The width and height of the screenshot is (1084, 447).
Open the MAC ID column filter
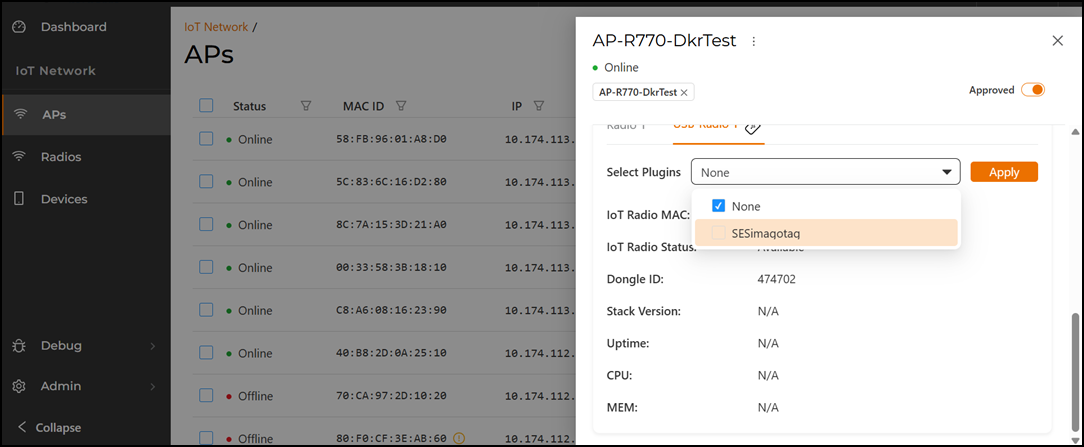click(400, 106)
